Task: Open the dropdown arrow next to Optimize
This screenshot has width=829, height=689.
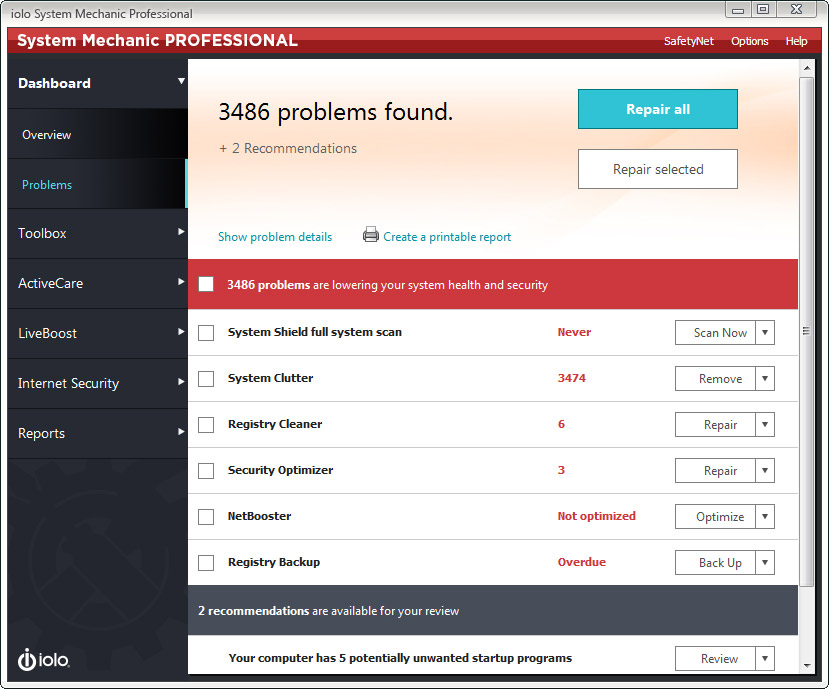Action: [x=765, y=517]
